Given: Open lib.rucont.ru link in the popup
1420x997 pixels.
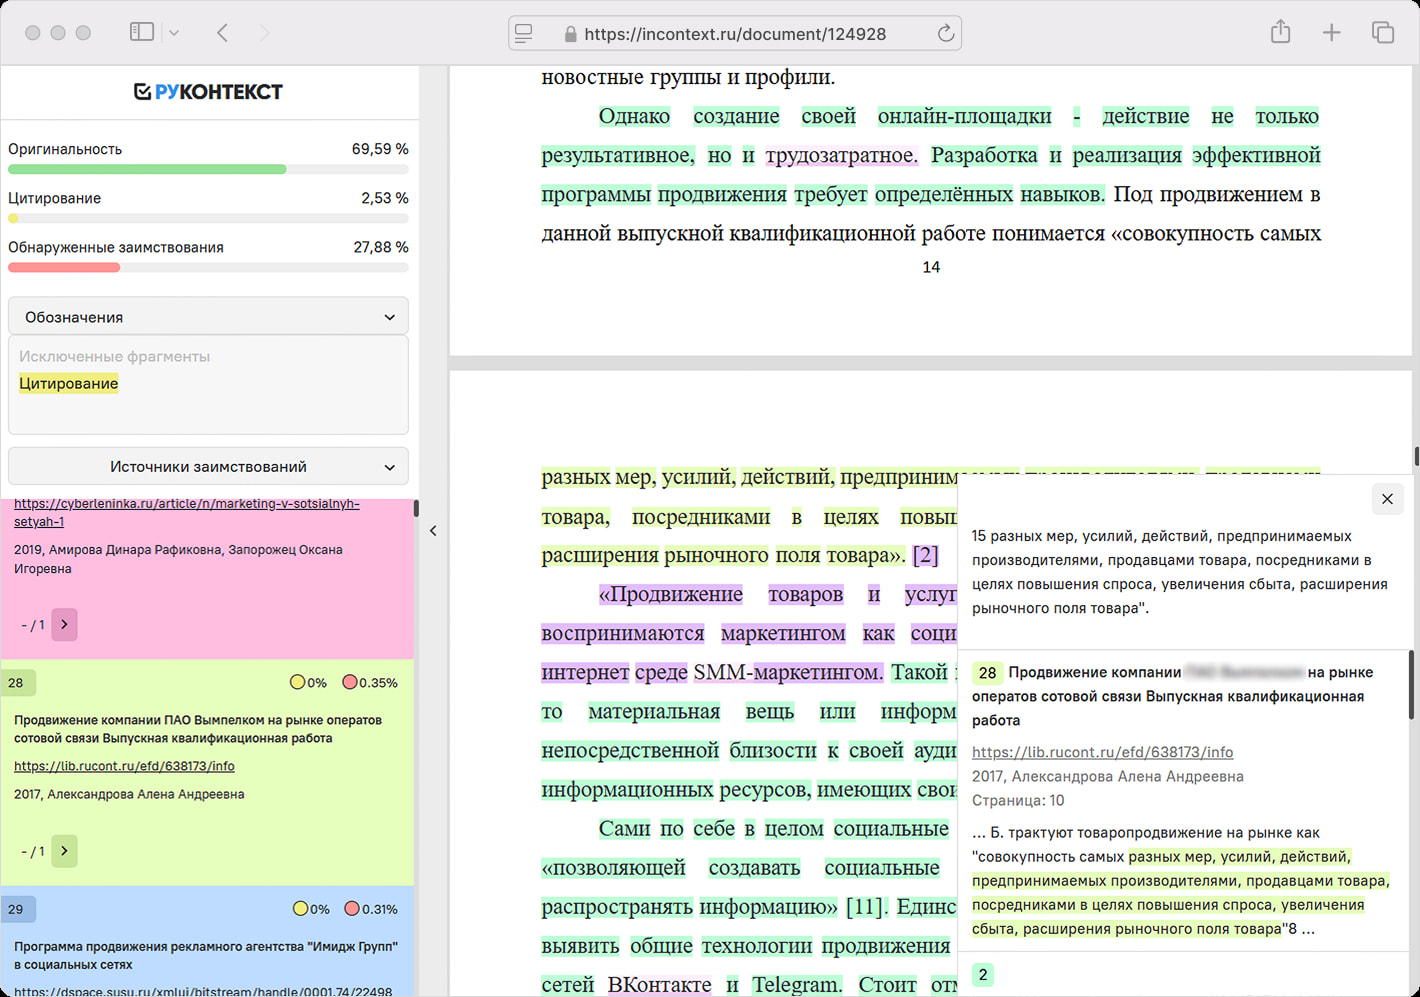Looking at the screenshot, I should click(1102, 752).
